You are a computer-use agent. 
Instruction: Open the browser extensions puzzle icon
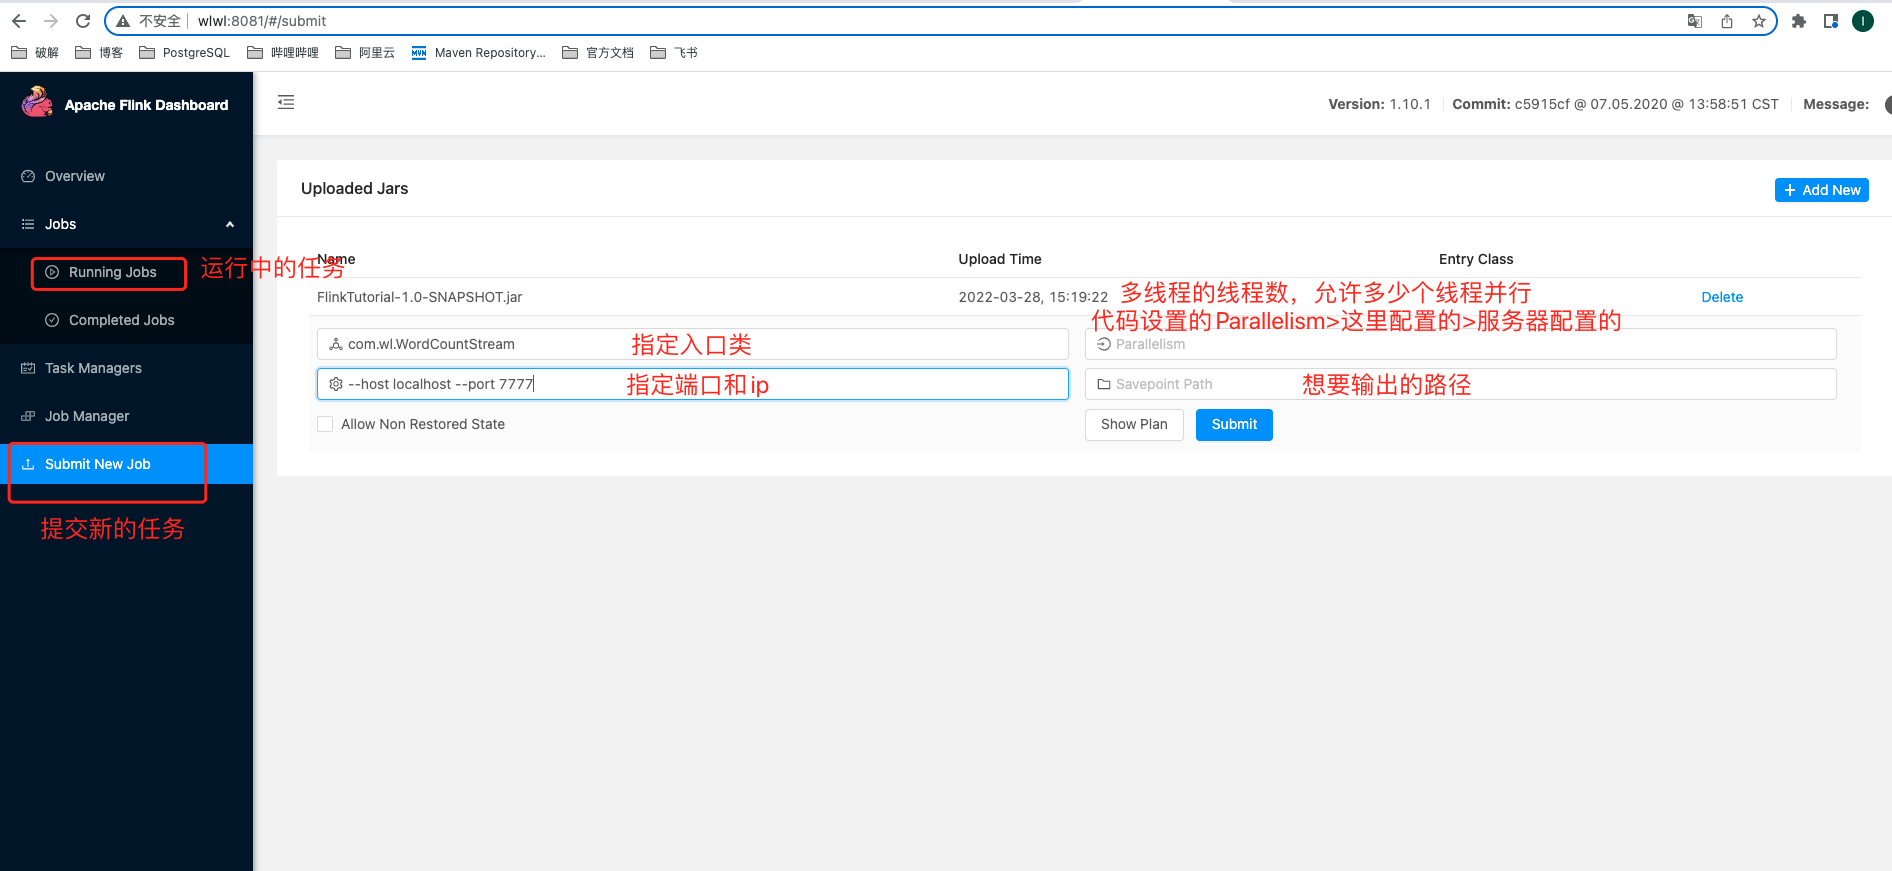click(x=1799, y=21)
